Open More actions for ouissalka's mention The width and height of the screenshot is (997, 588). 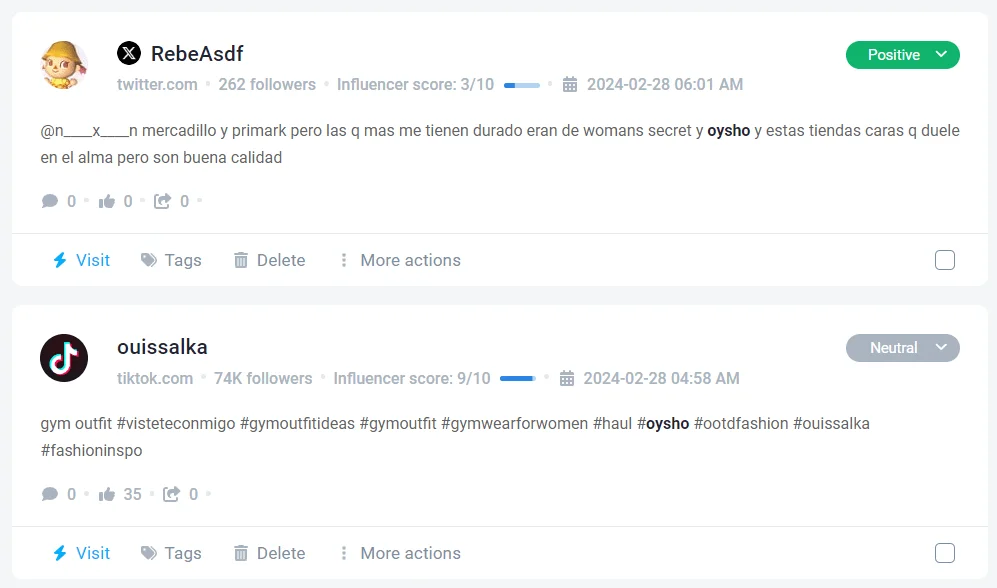[399, 553]
